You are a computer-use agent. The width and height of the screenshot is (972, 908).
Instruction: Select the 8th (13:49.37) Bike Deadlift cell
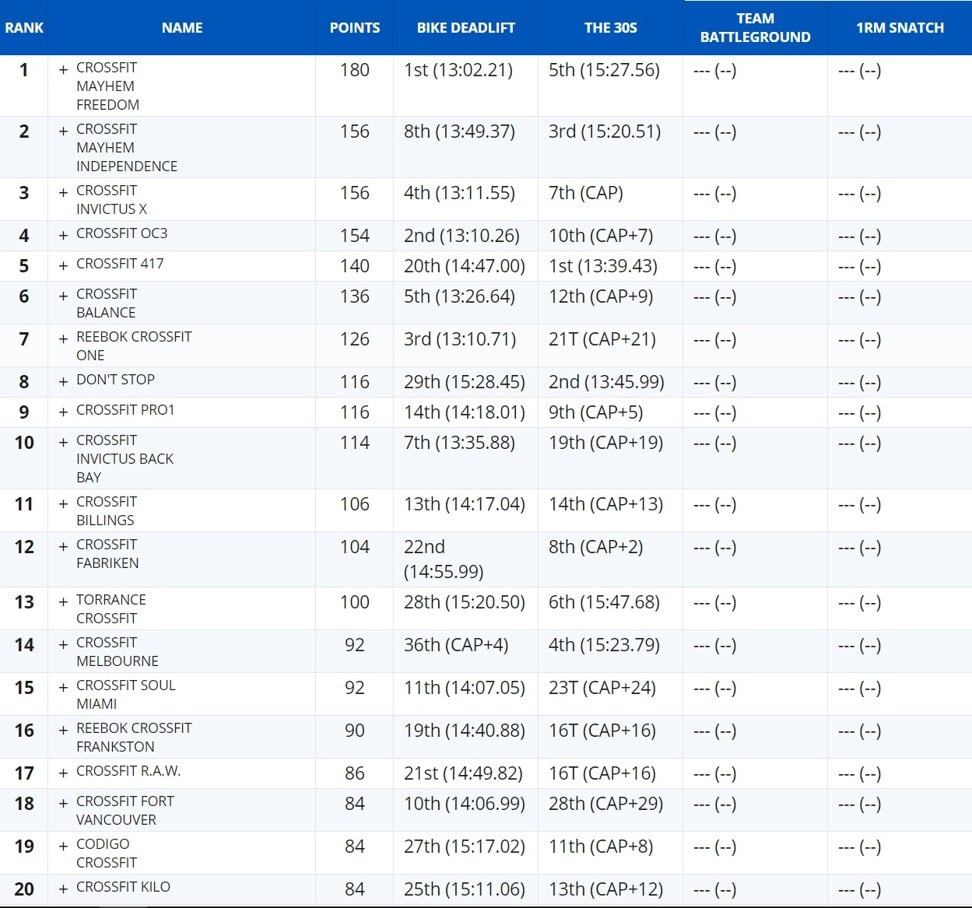click(x=459, y=131)
